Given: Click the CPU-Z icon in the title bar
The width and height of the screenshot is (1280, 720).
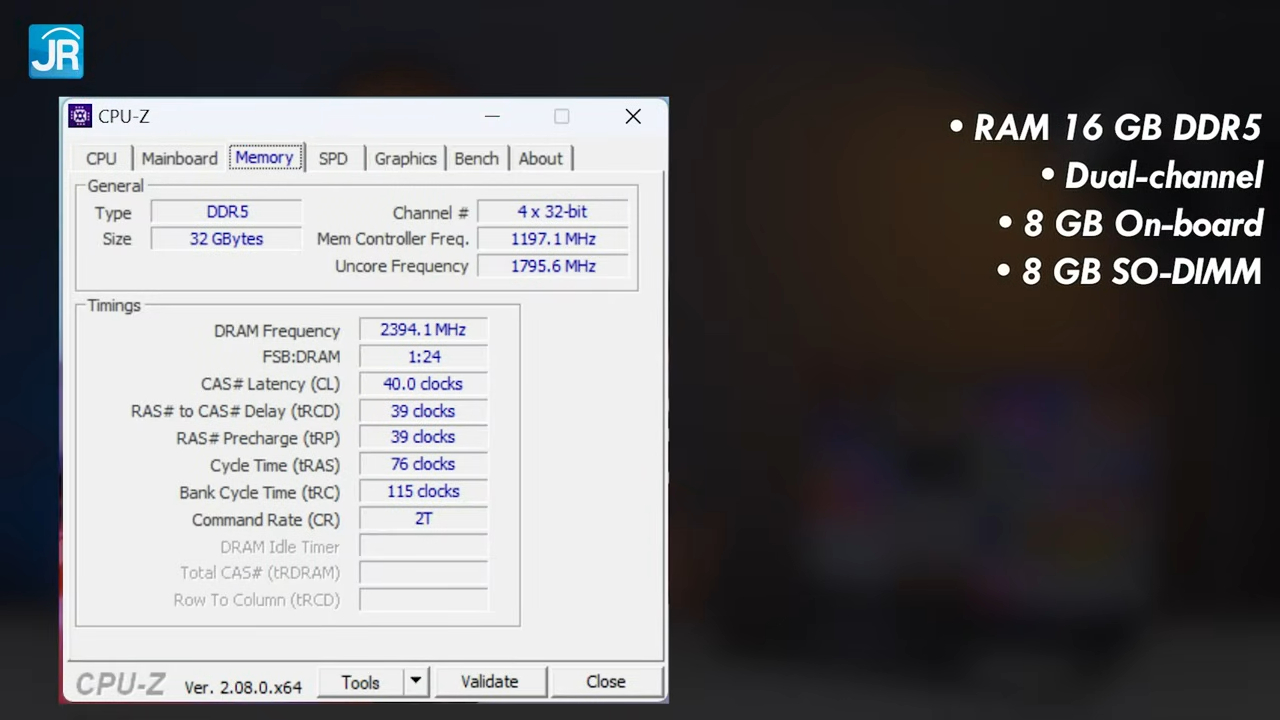Looking at the screenshot, I should [80, 116].
